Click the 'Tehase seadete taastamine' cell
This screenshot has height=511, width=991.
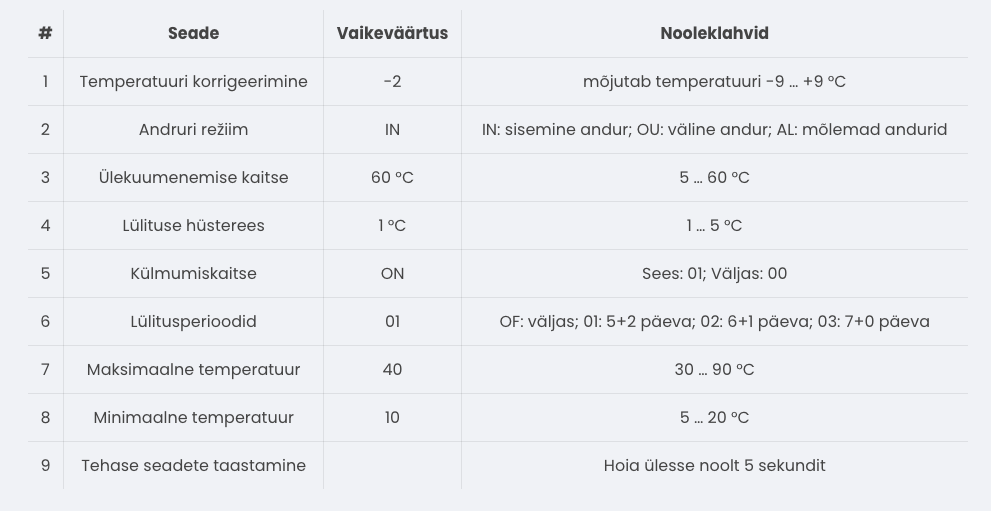point(193,465)
